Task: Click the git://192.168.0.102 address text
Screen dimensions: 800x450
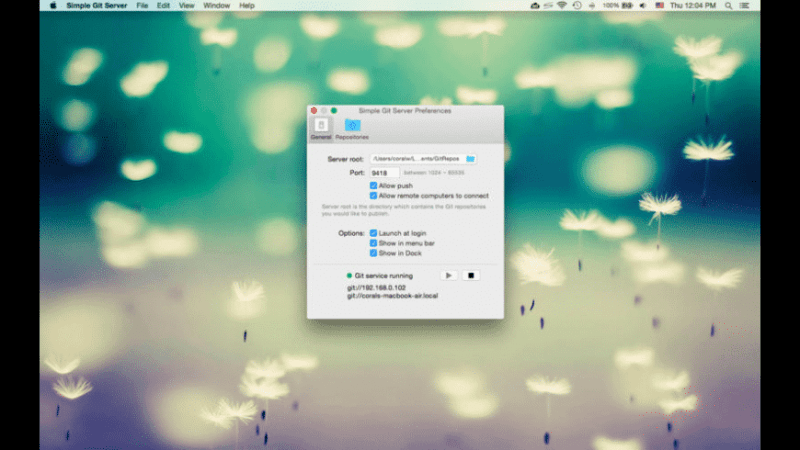Action: (x=377, y=288)
